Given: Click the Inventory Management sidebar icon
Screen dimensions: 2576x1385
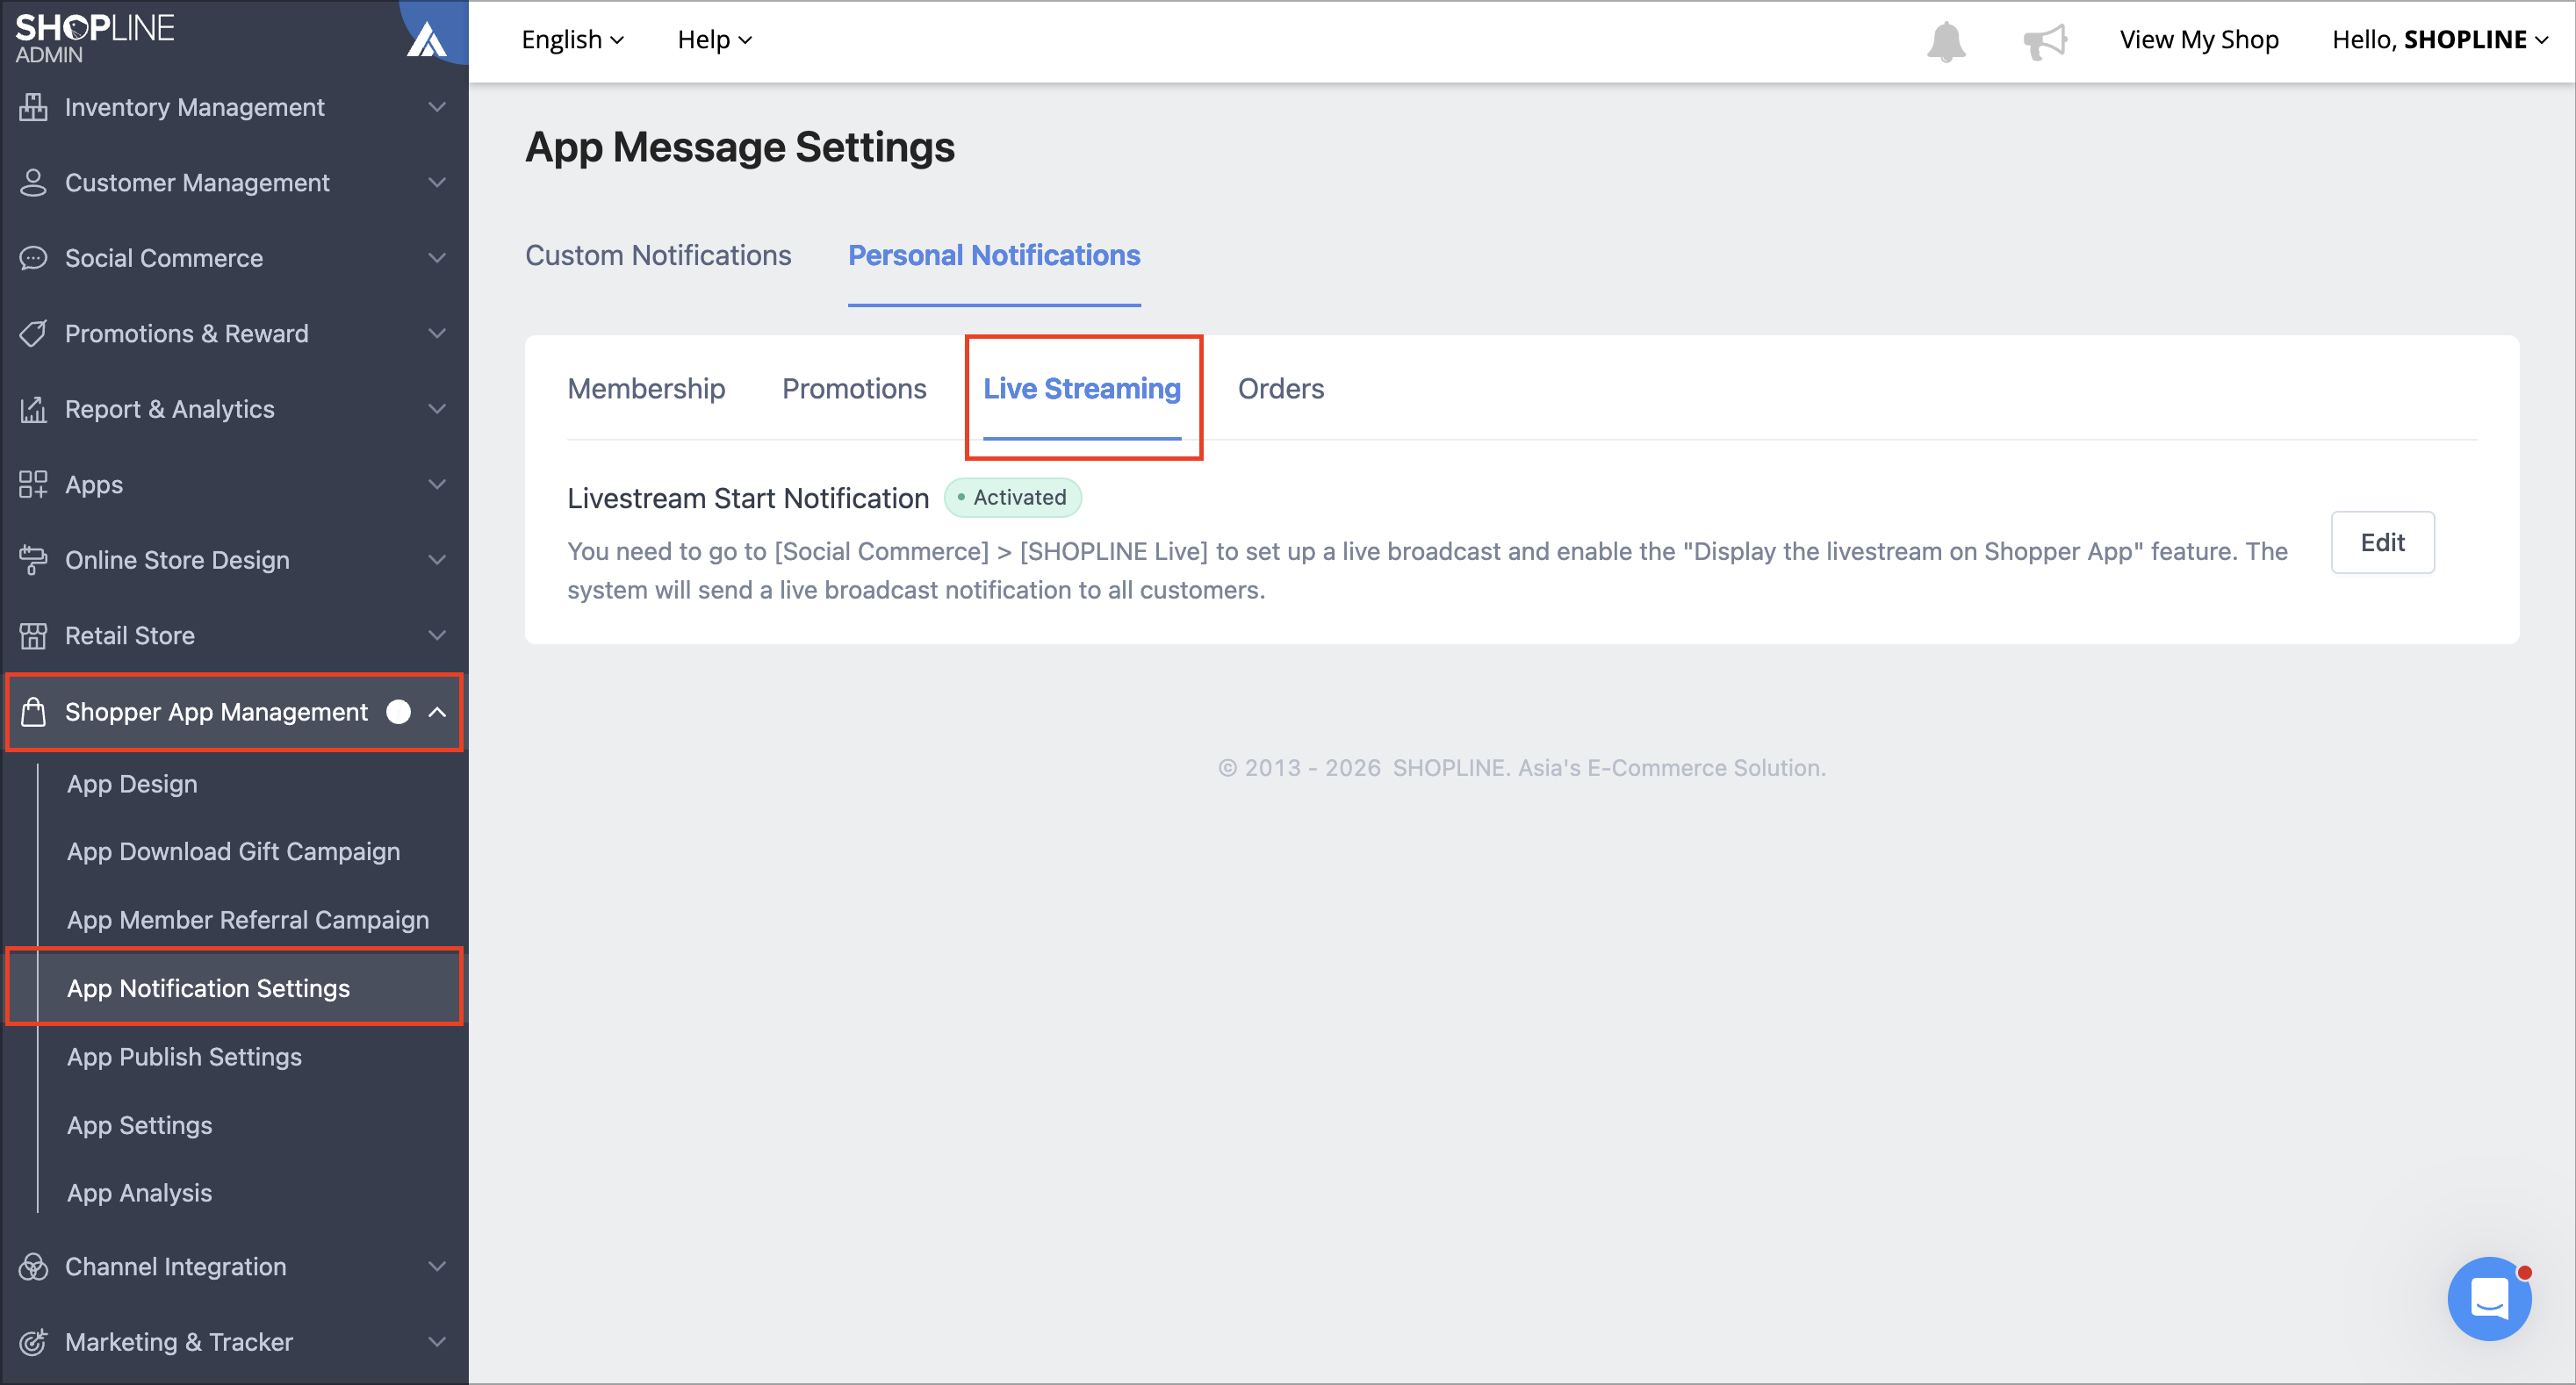Looking at the screenshot, I should click(33, 107).
